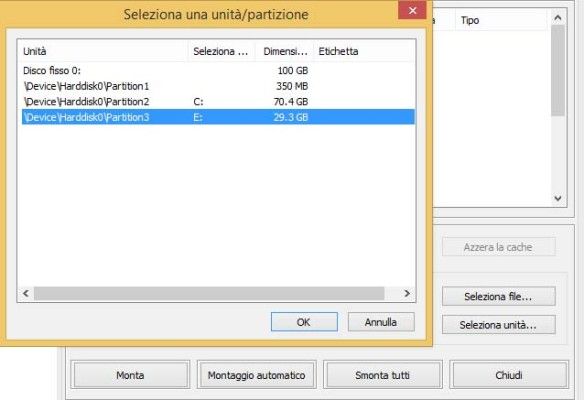Click the horizontal scrollbar left arrow
584x400 pixels.
pos(26,293)
